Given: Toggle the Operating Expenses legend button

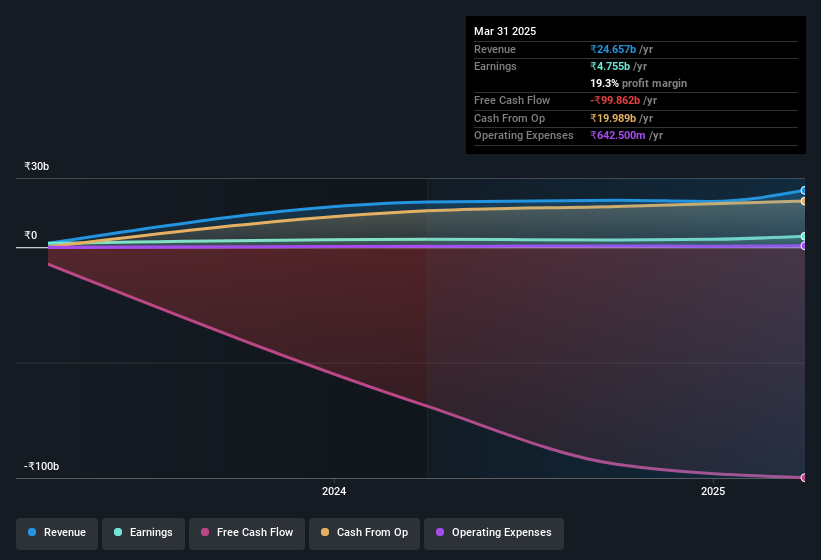Looking at the screenshot, I should [x=493, y=533].
